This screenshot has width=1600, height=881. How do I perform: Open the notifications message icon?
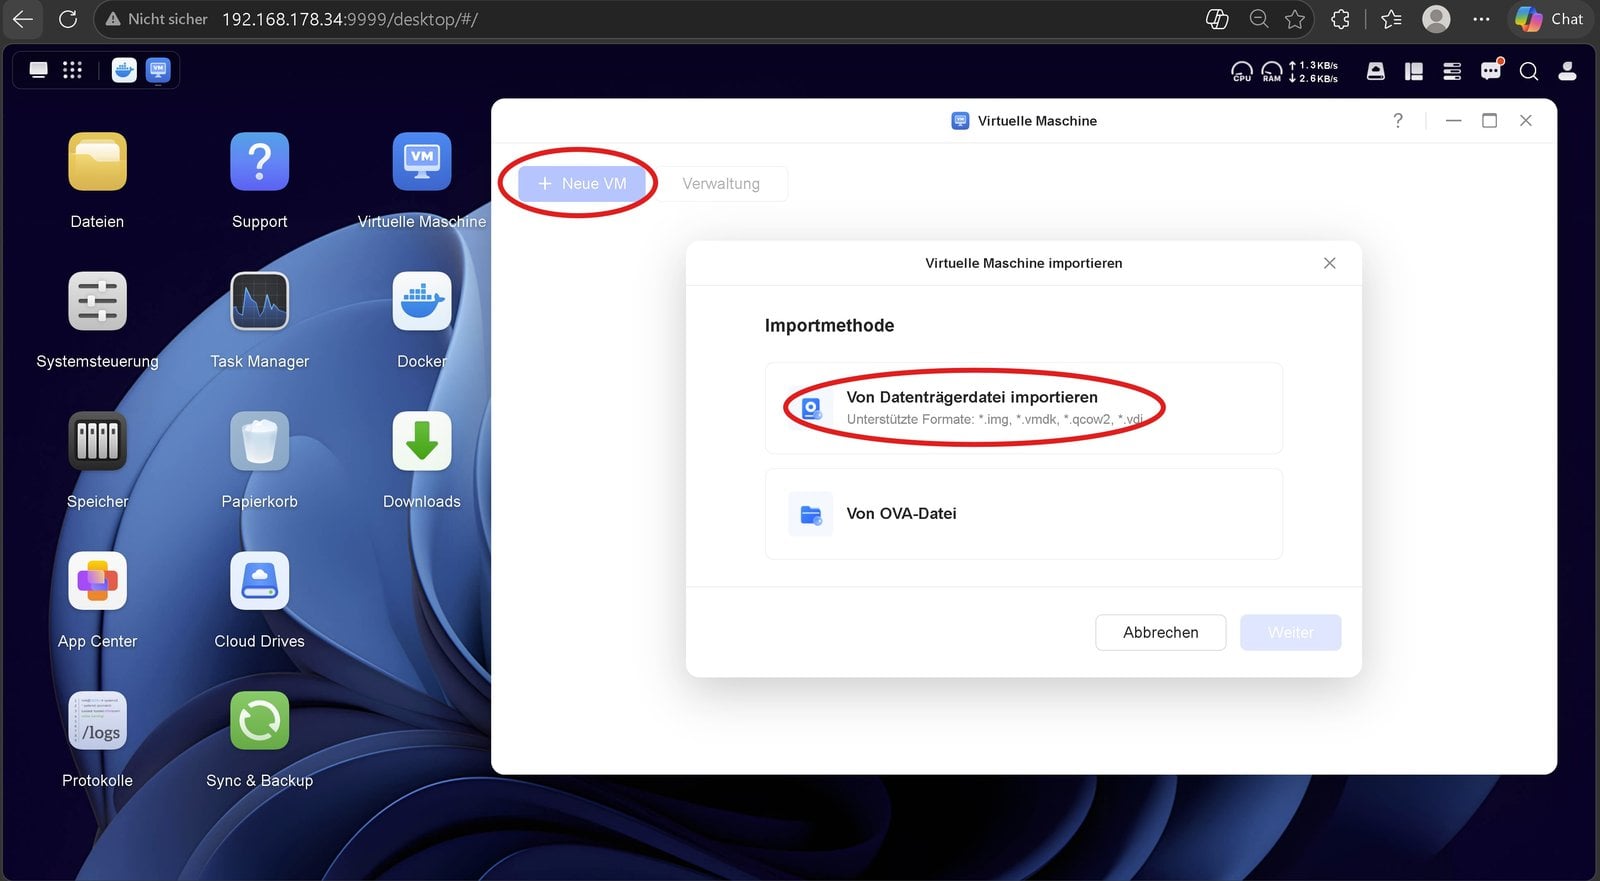coord(1491,70)
